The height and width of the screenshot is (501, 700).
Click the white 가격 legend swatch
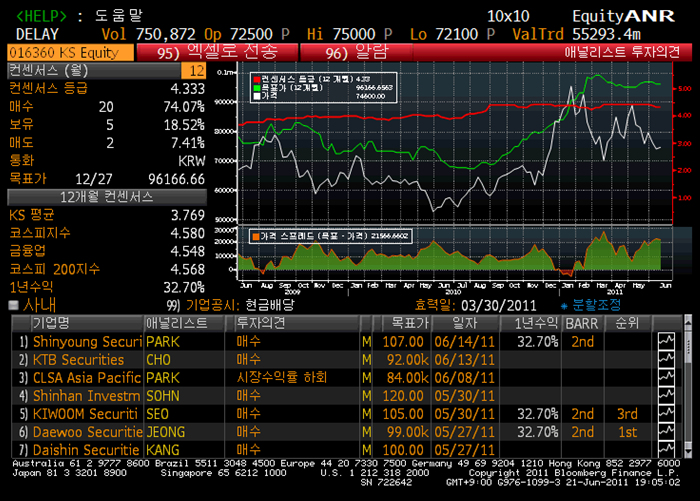pyautogui.click(x=257, y=96)
